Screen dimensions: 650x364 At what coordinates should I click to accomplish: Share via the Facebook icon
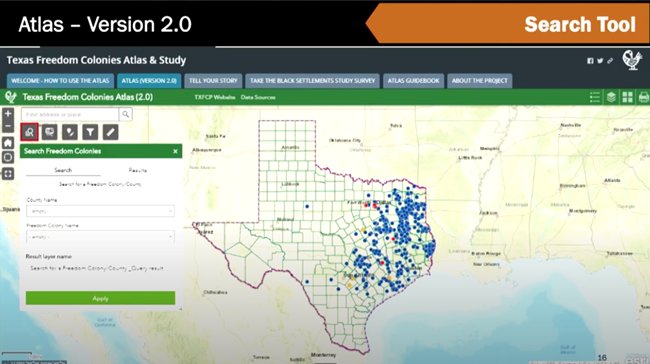point(590,61)
